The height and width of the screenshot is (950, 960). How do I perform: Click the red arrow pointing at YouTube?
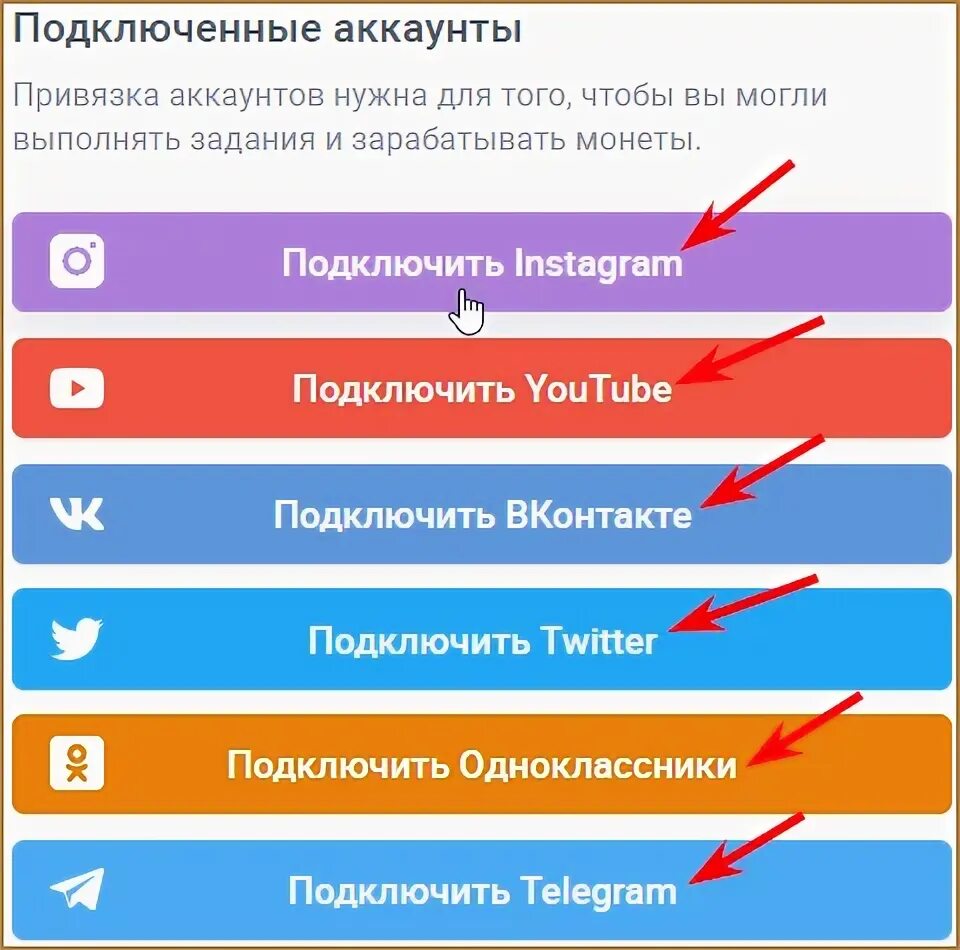(750, 351)
